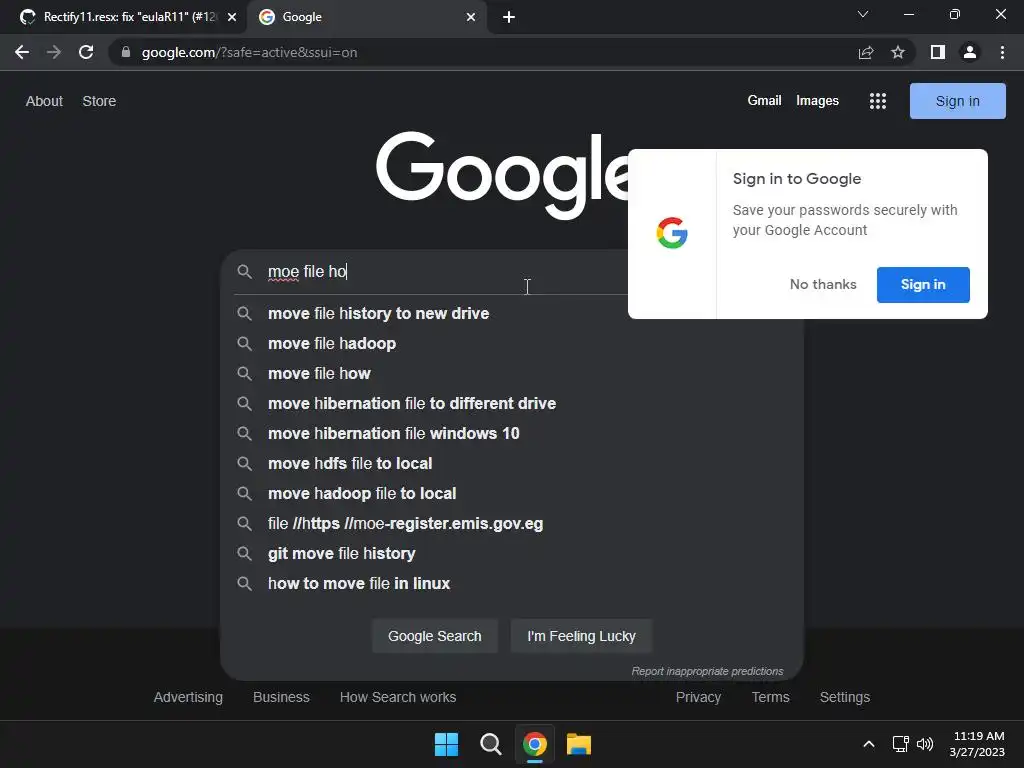Click the magnifier icon in the search box

(x=244, y=272)
